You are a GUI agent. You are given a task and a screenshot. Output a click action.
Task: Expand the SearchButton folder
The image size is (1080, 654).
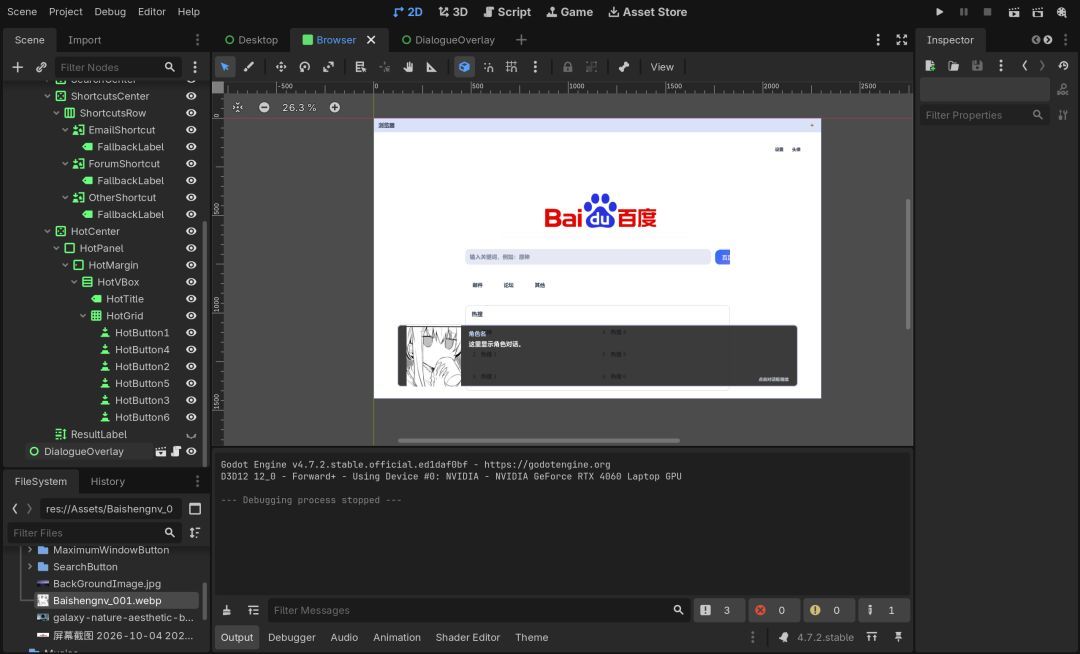[30, 567]
